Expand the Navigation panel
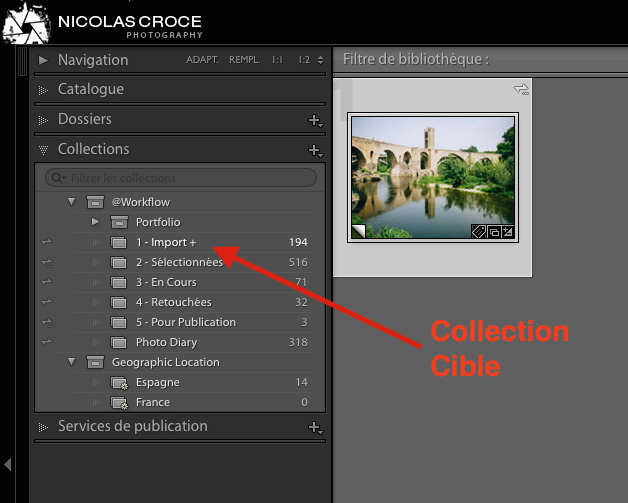 (43, 60)
